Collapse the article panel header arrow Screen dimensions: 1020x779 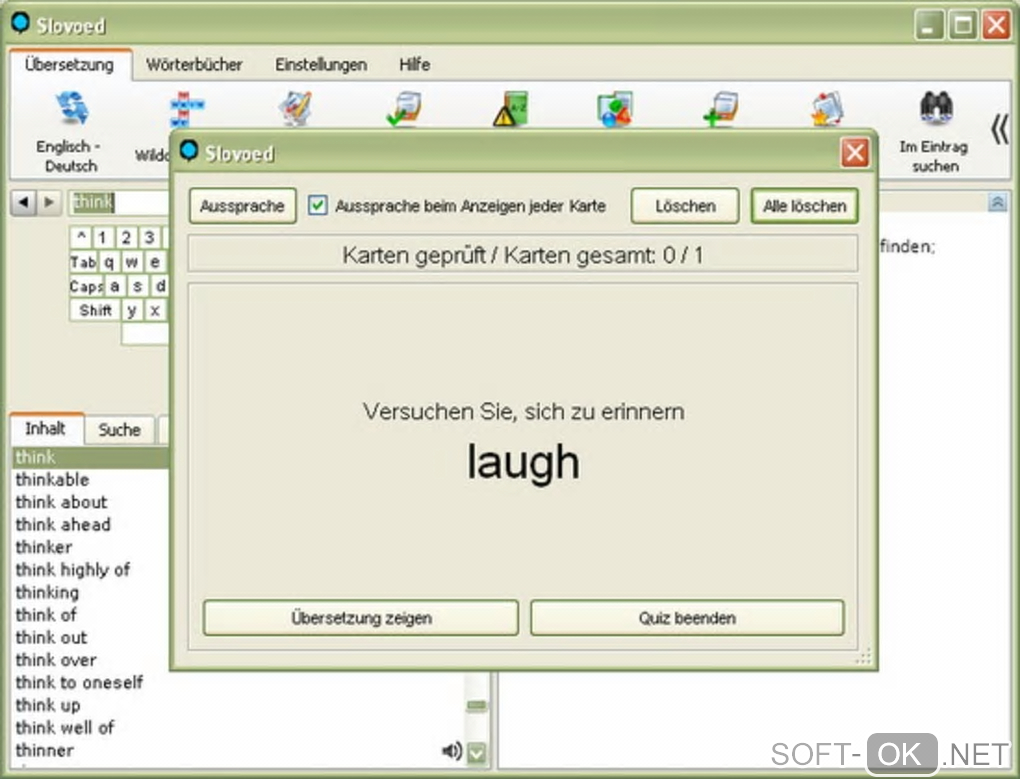[997, 202]
